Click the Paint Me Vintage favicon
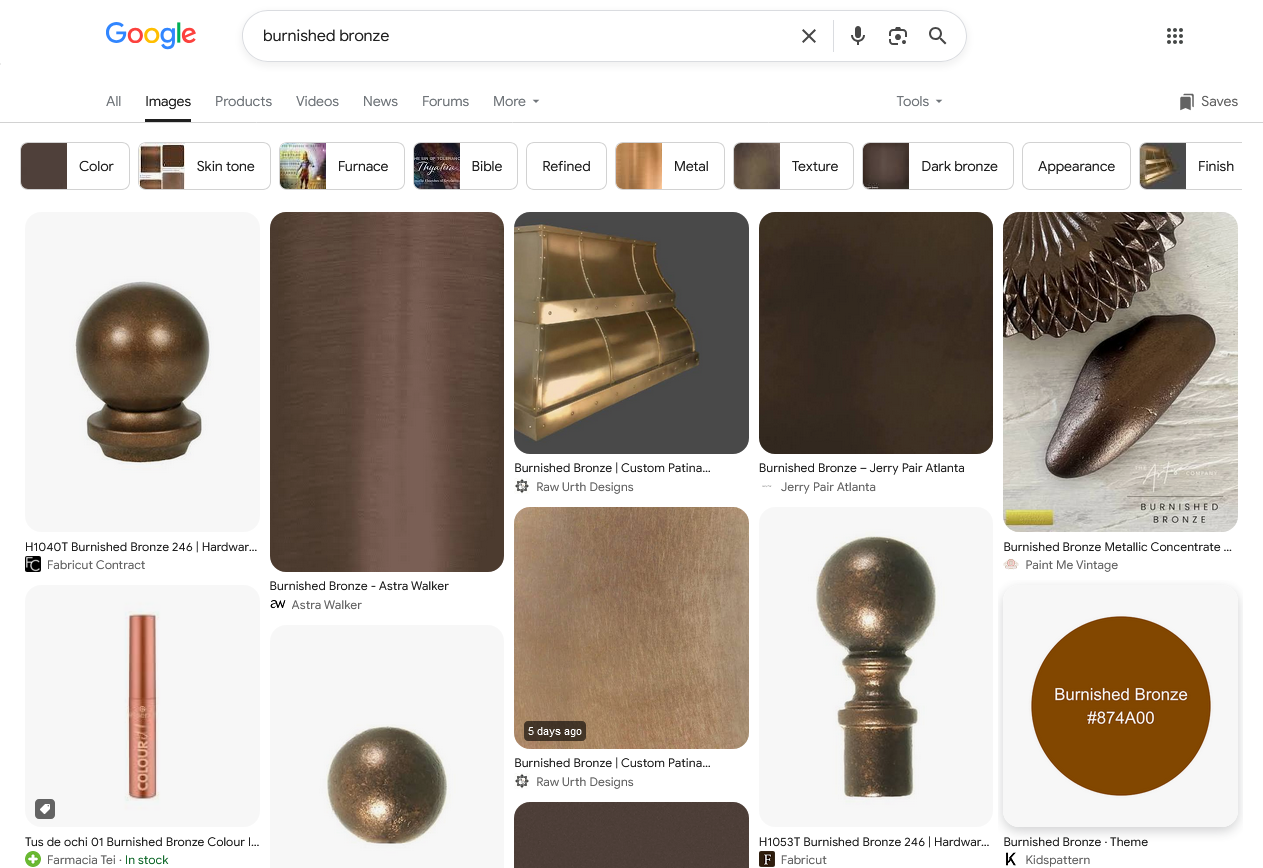The height and width of the screenshot is (868, 1263). (1011, 564)
